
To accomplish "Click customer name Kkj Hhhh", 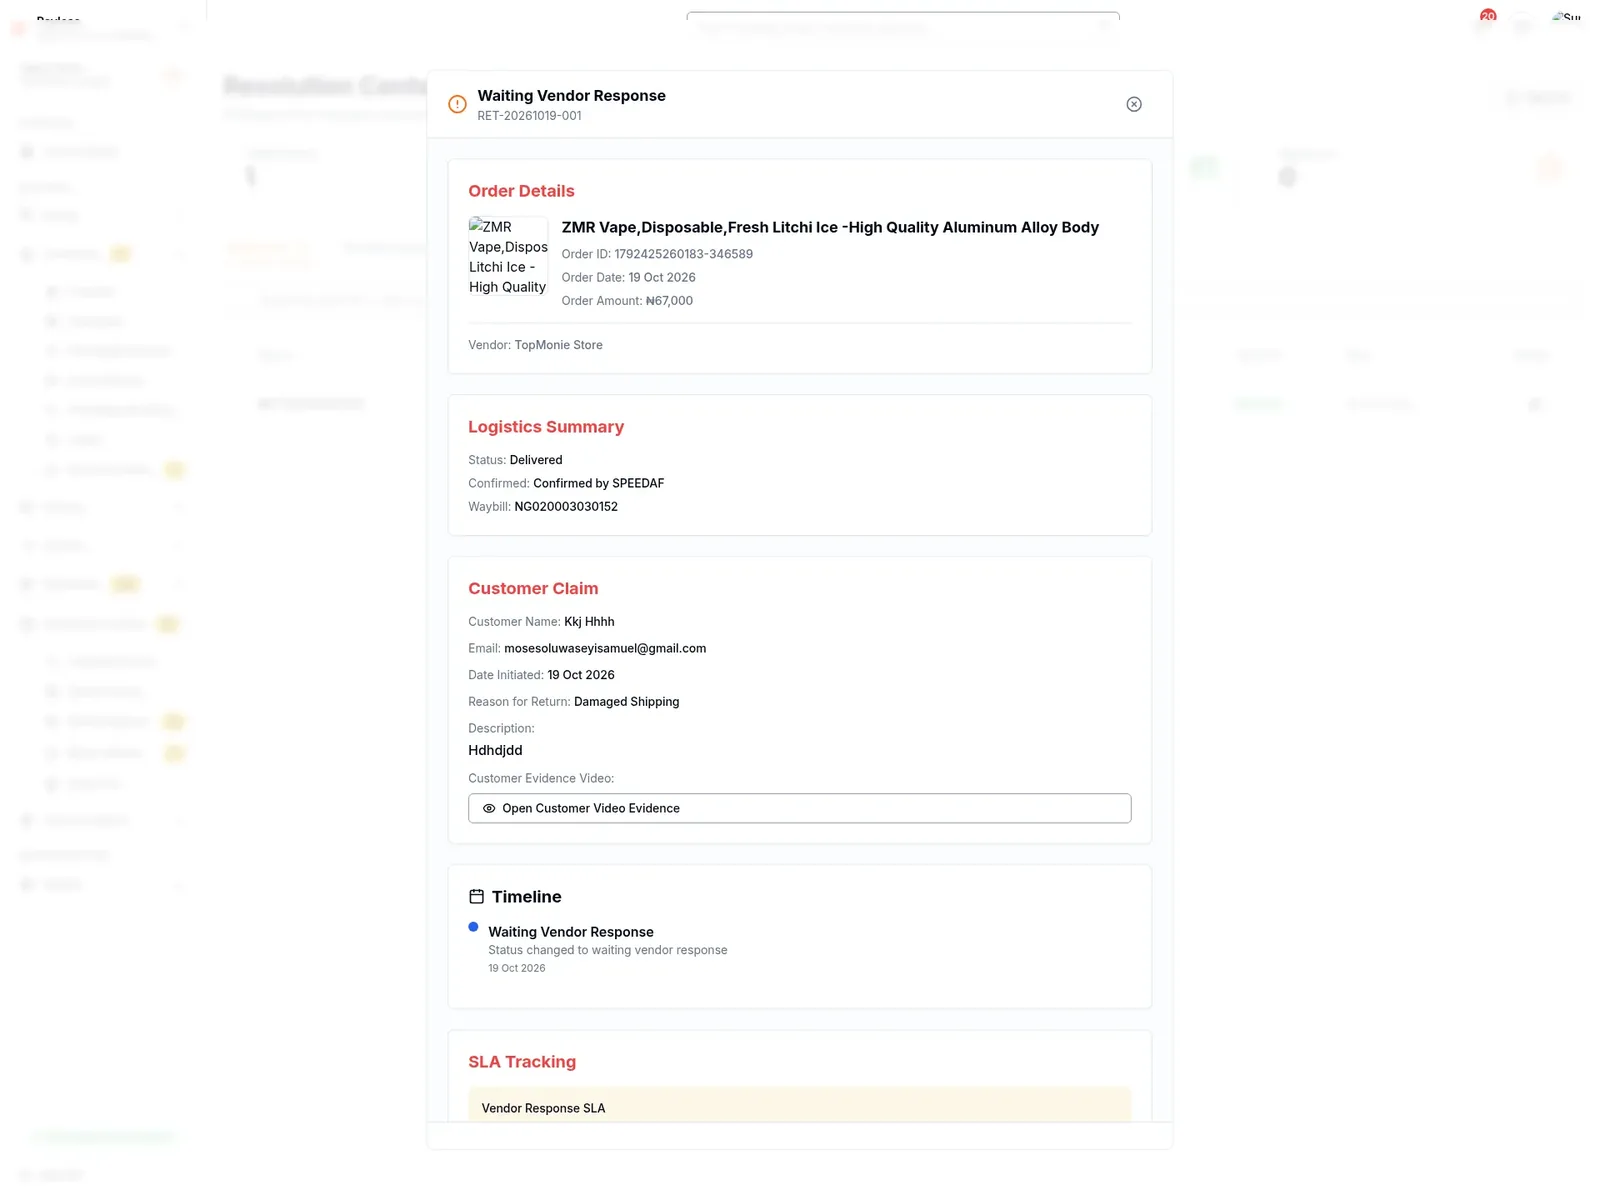I will [589, 622].
